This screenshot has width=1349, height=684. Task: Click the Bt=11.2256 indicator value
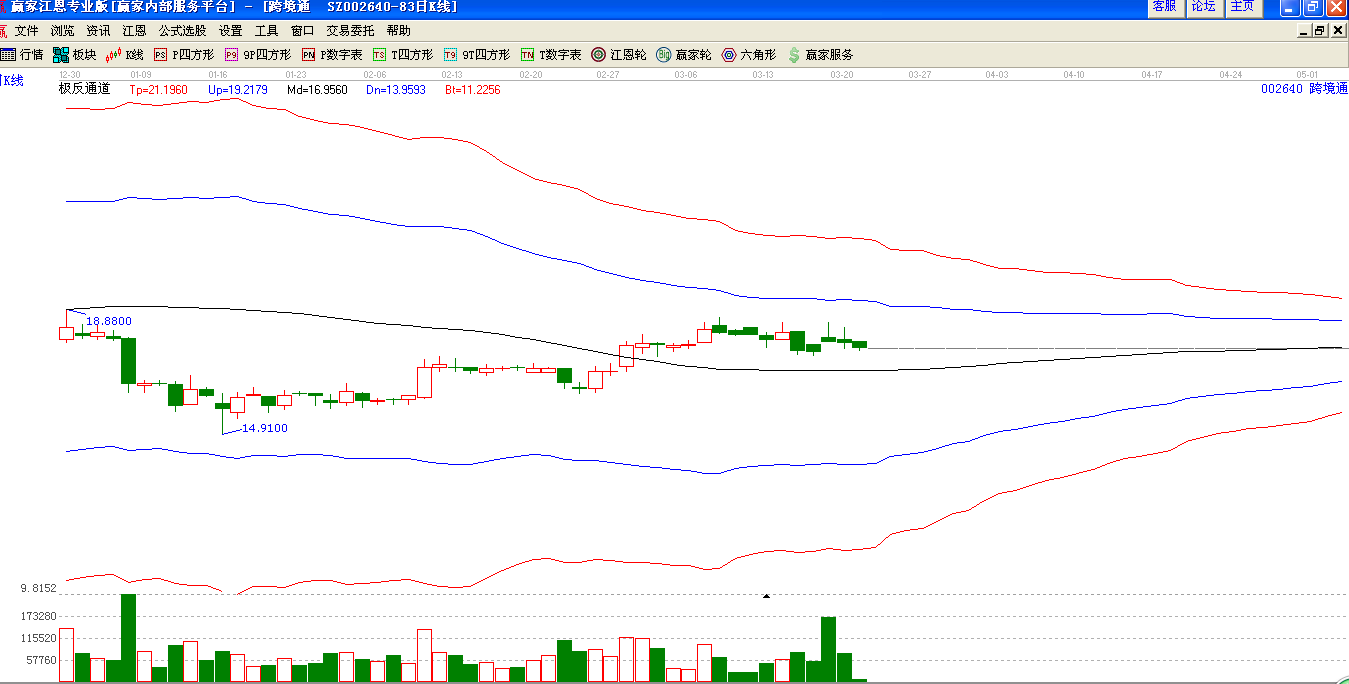coord(473,89)
